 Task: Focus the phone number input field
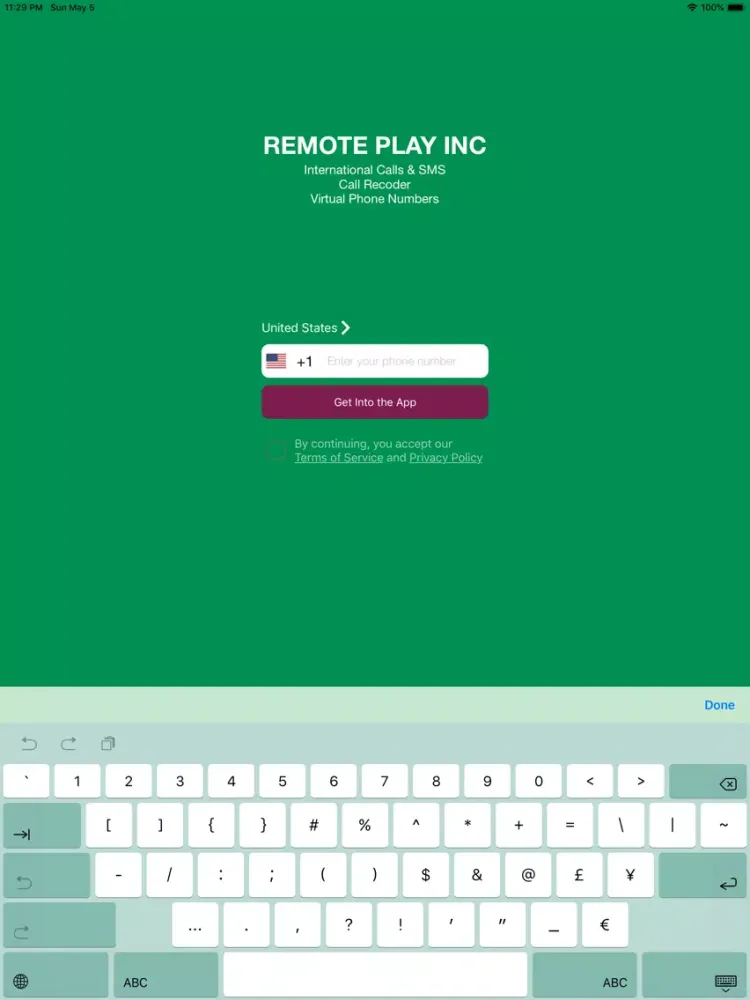[404, 361]
